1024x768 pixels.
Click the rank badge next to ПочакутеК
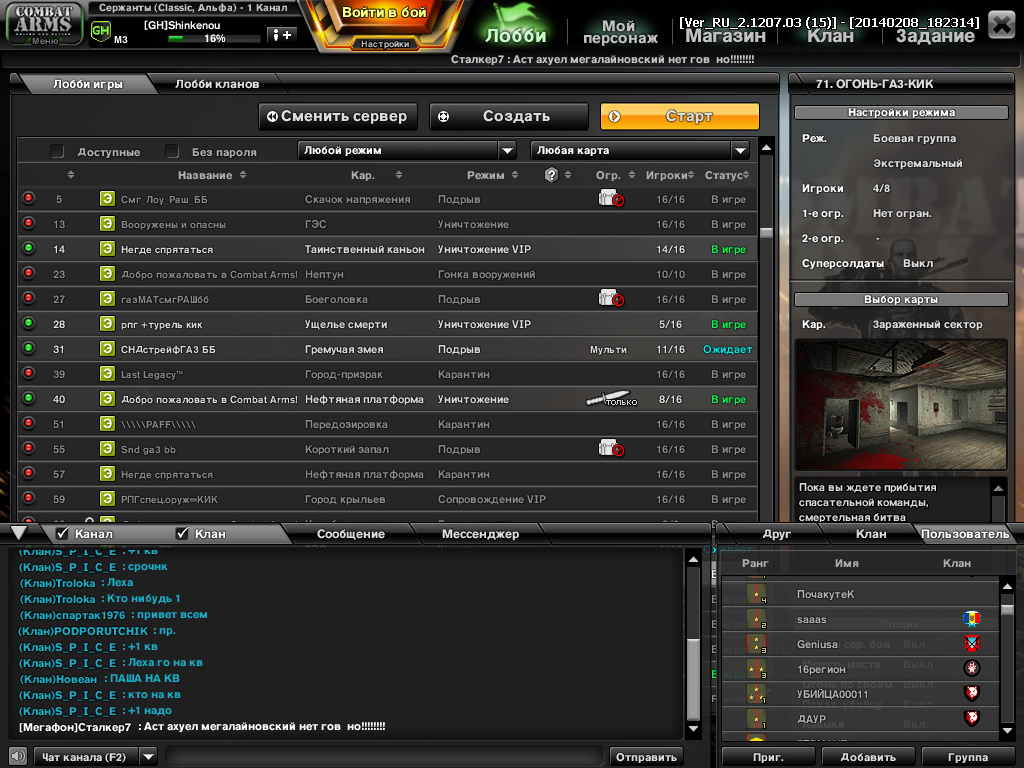[756, 594]
